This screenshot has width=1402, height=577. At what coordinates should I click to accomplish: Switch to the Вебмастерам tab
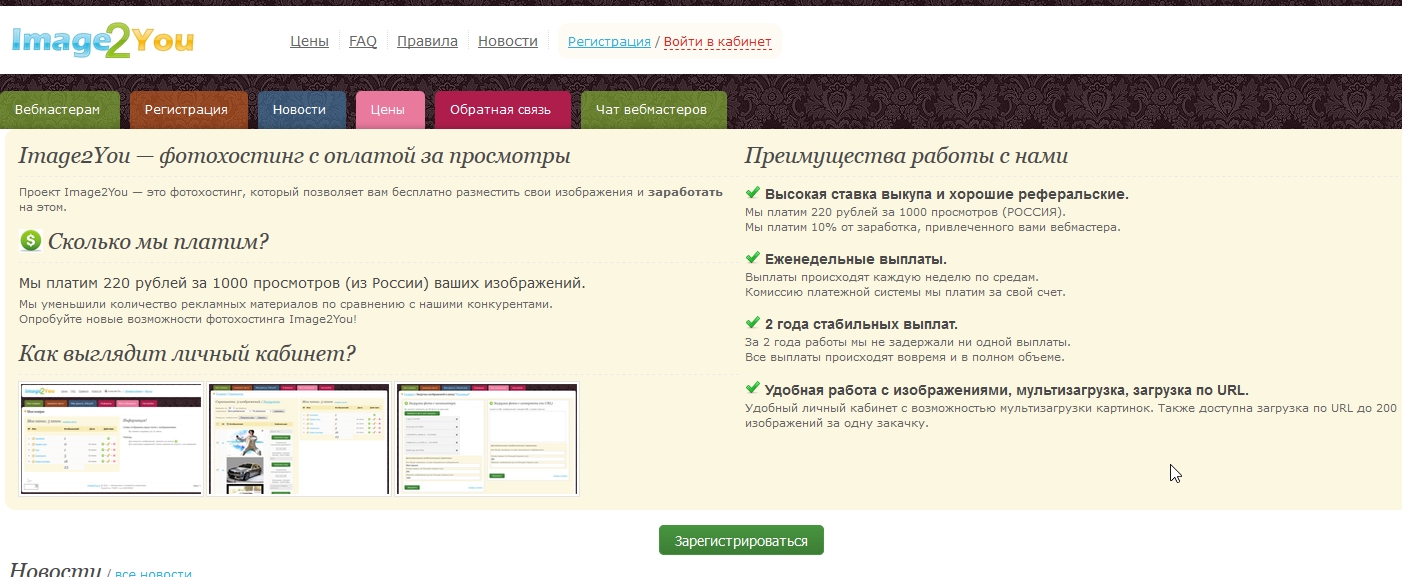58,110
